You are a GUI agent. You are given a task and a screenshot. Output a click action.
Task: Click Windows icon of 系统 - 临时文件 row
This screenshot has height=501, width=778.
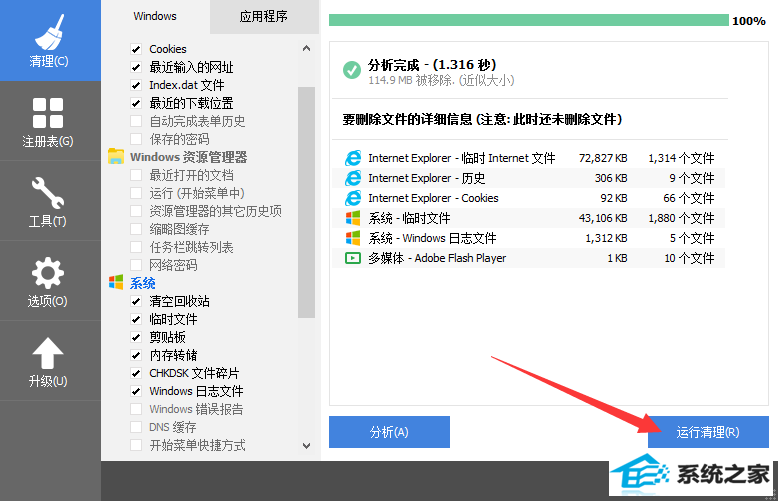pos(353,218)
